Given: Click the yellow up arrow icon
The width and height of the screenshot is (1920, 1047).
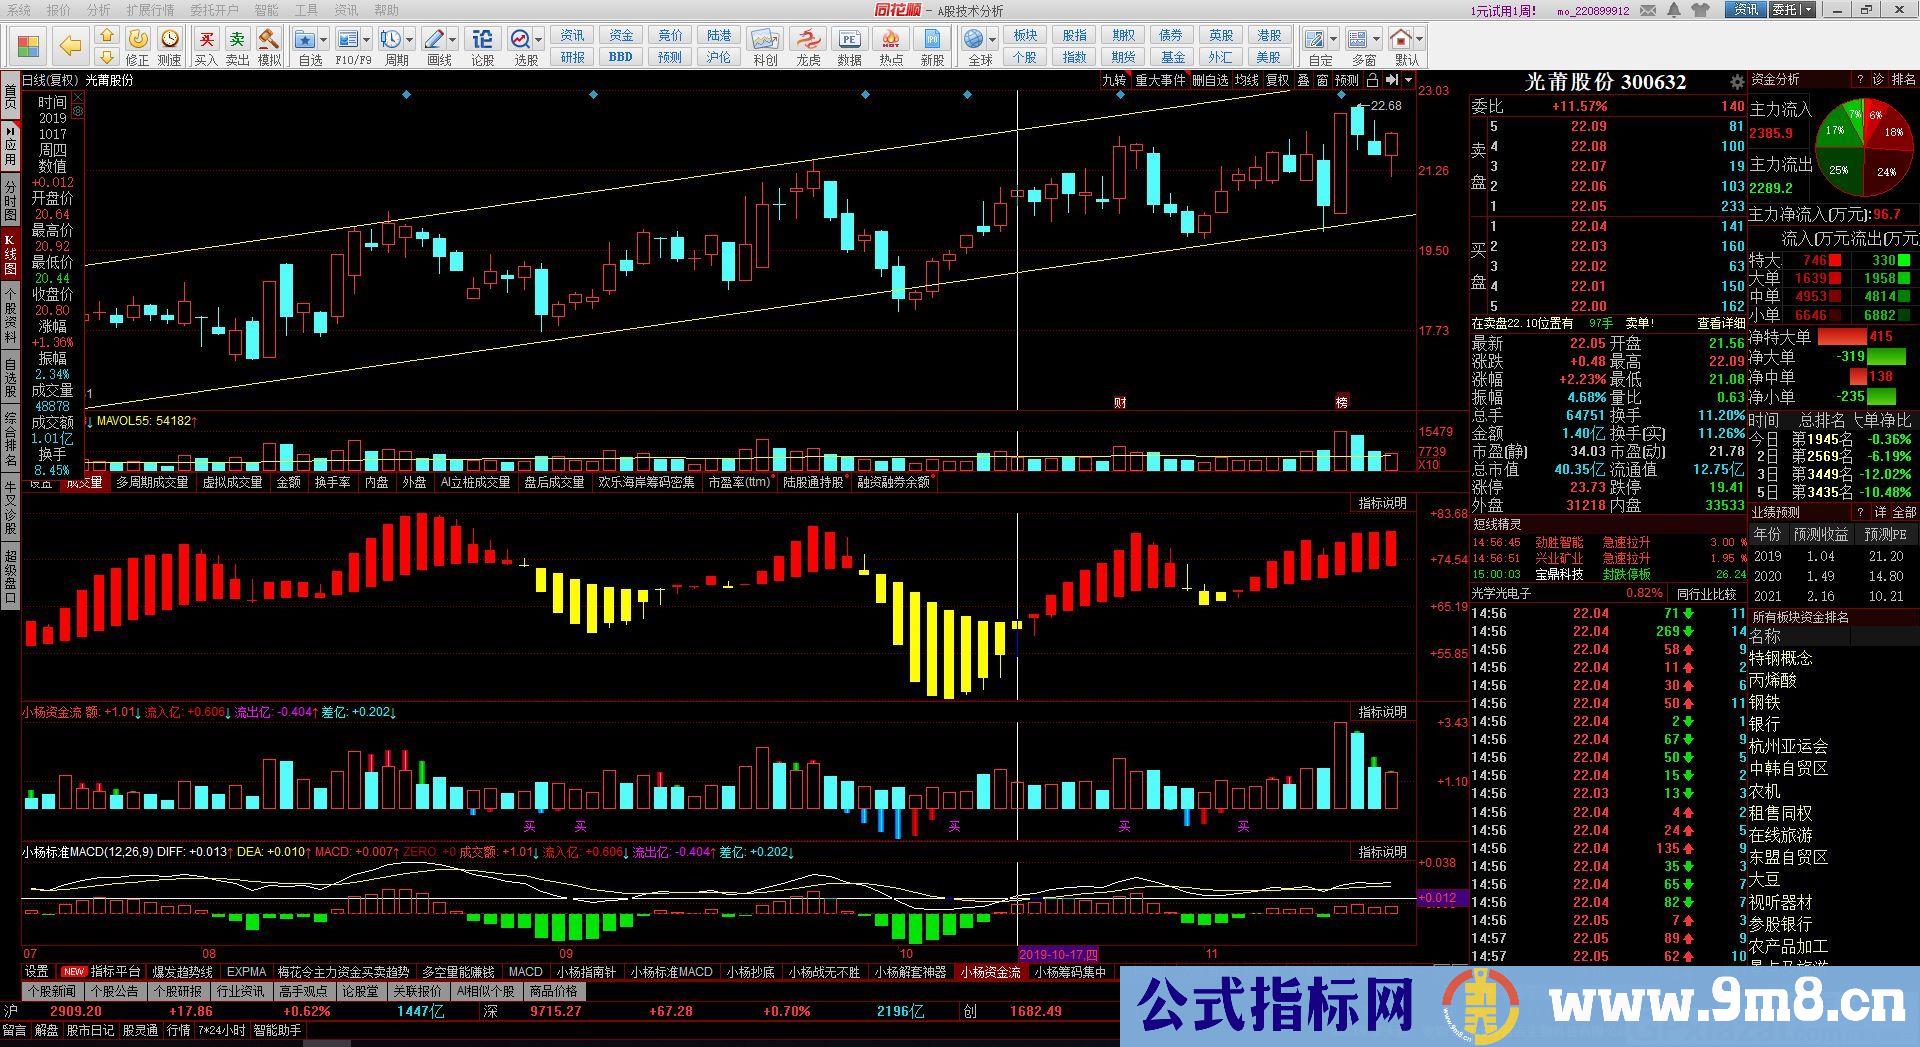Looking at the screenshot, I should [x=107, y=36].
